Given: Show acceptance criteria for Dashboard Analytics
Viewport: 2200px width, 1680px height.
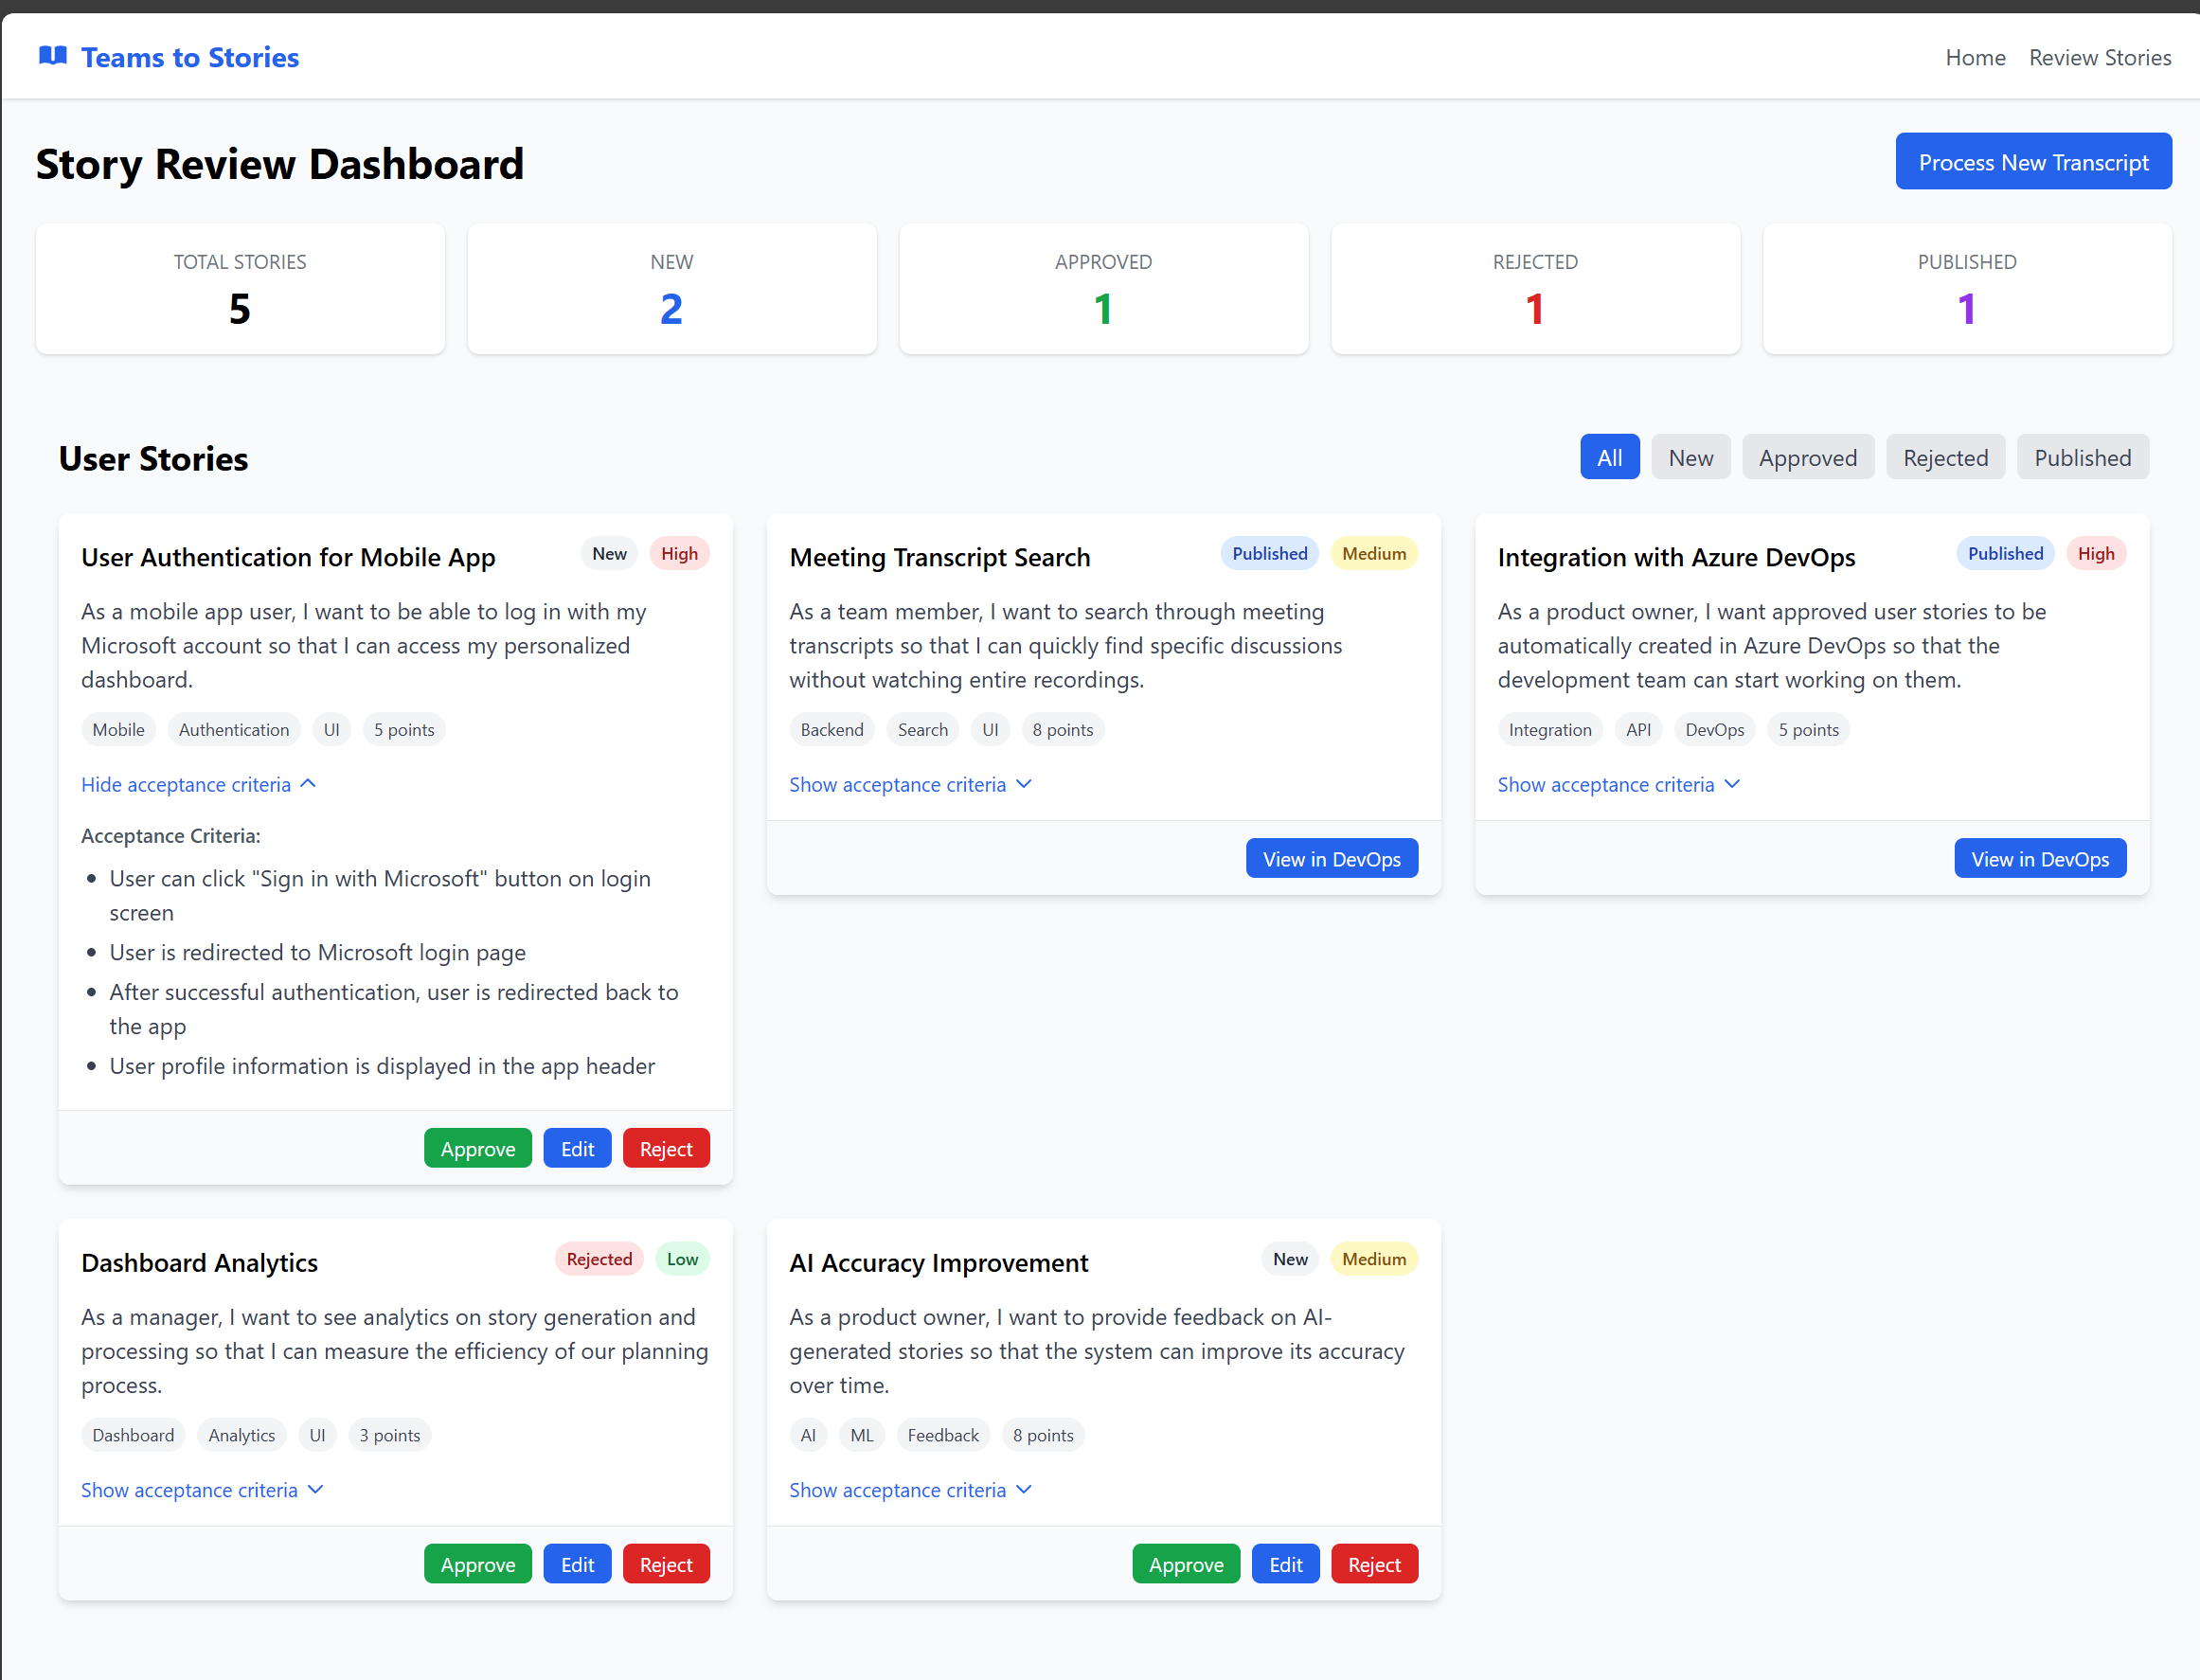Looking at the screenshot, I should click(201, 1490).
